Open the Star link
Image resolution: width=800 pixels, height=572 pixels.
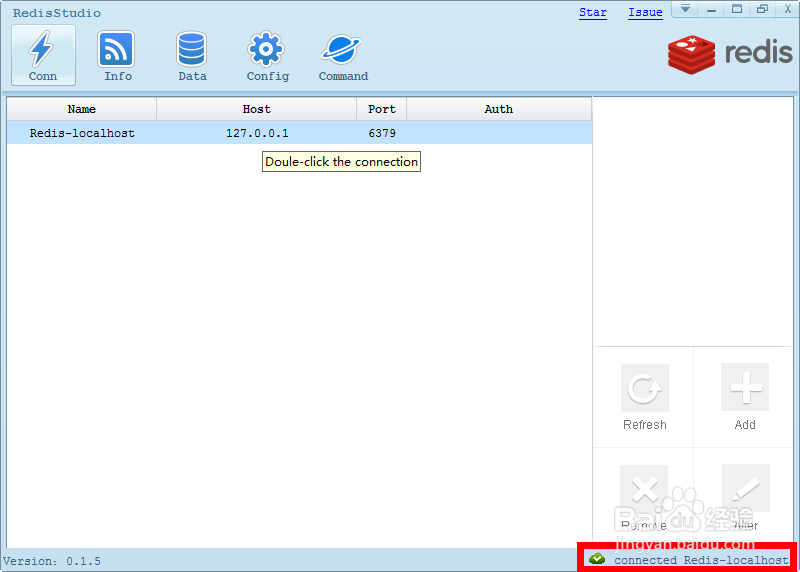[x=592, y=12]
